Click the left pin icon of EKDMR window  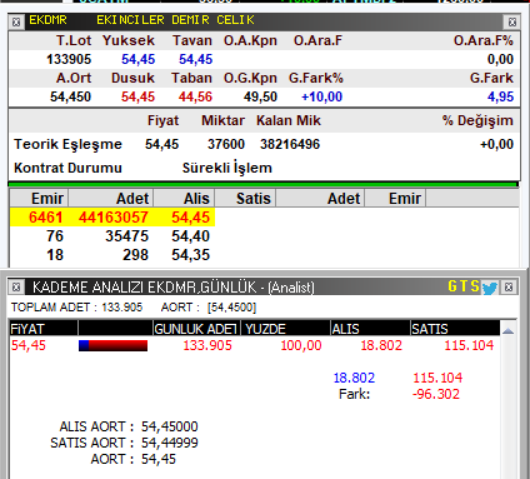click(16, 22)
